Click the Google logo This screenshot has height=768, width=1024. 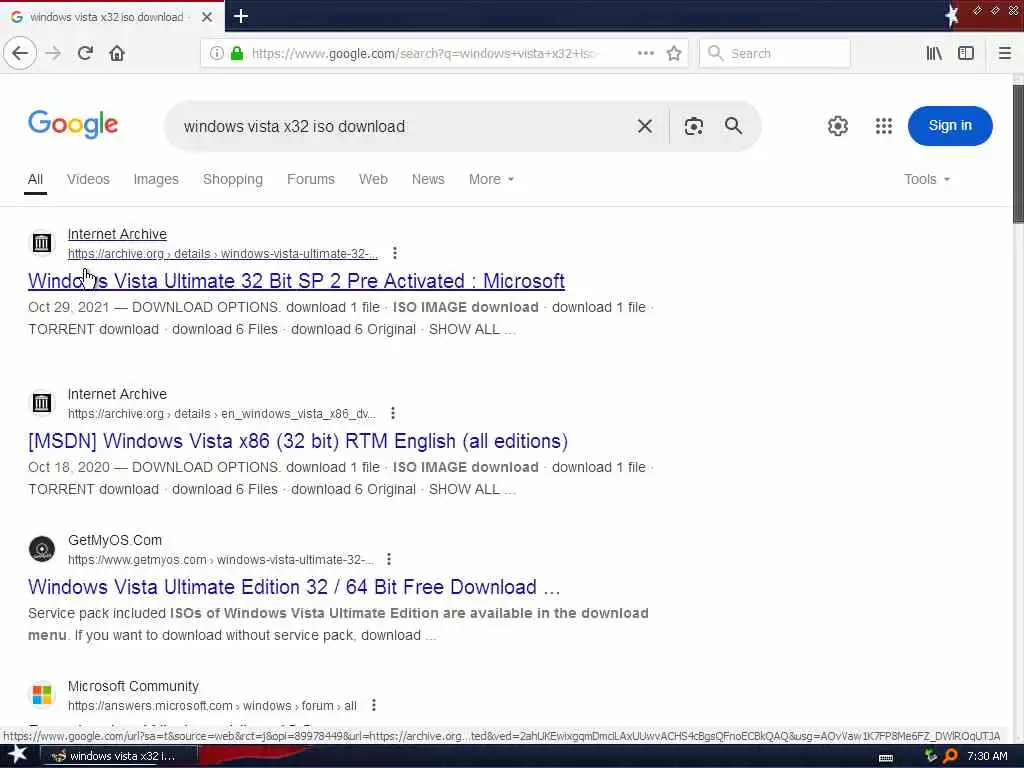(x=73, y=124)
